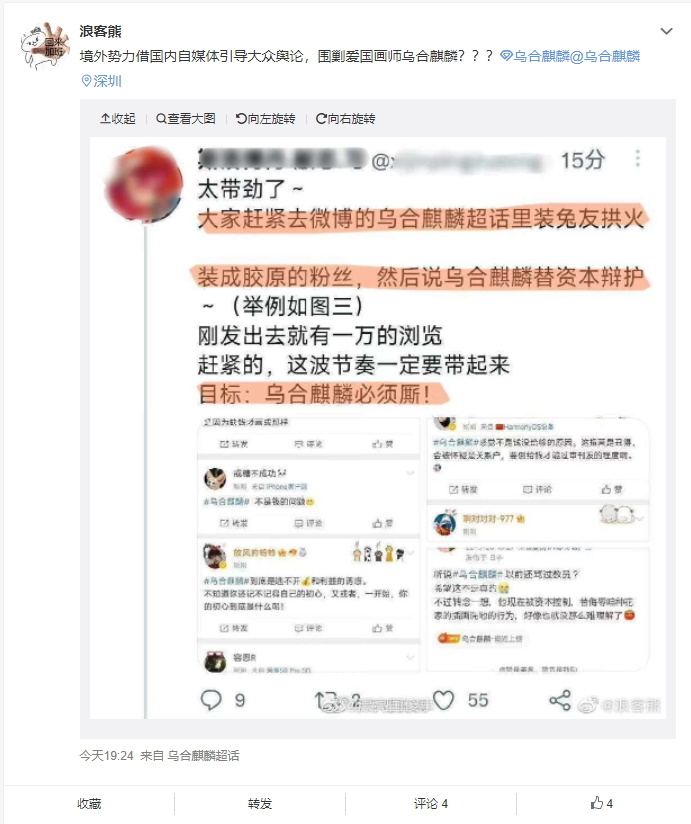This screenshot has width=691, height=824.
Task: Rotate image left with 向左旋转
Action: [x=265, y=119]
